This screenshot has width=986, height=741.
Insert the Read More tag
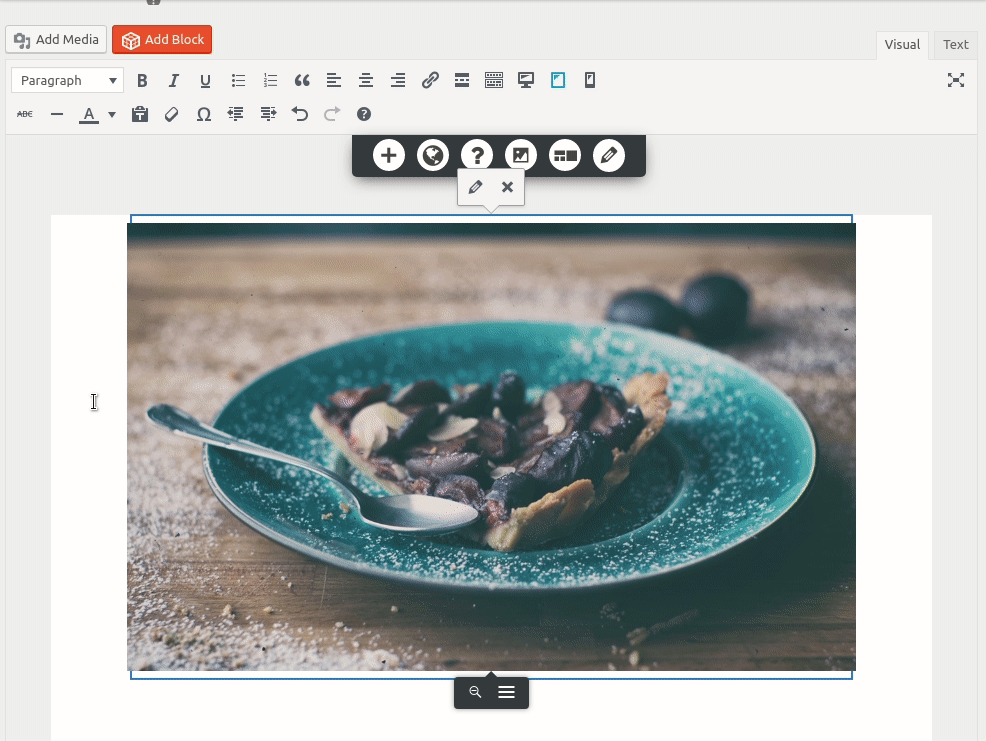point(462,80)
